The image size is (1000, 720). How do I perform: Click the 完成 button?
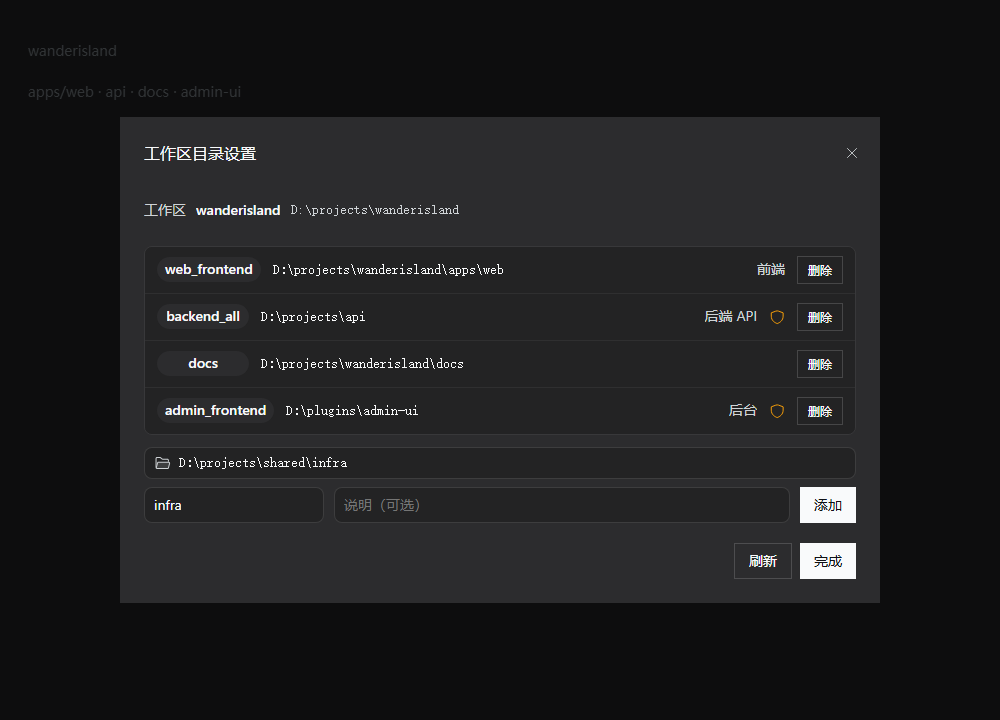coord(828,561)
